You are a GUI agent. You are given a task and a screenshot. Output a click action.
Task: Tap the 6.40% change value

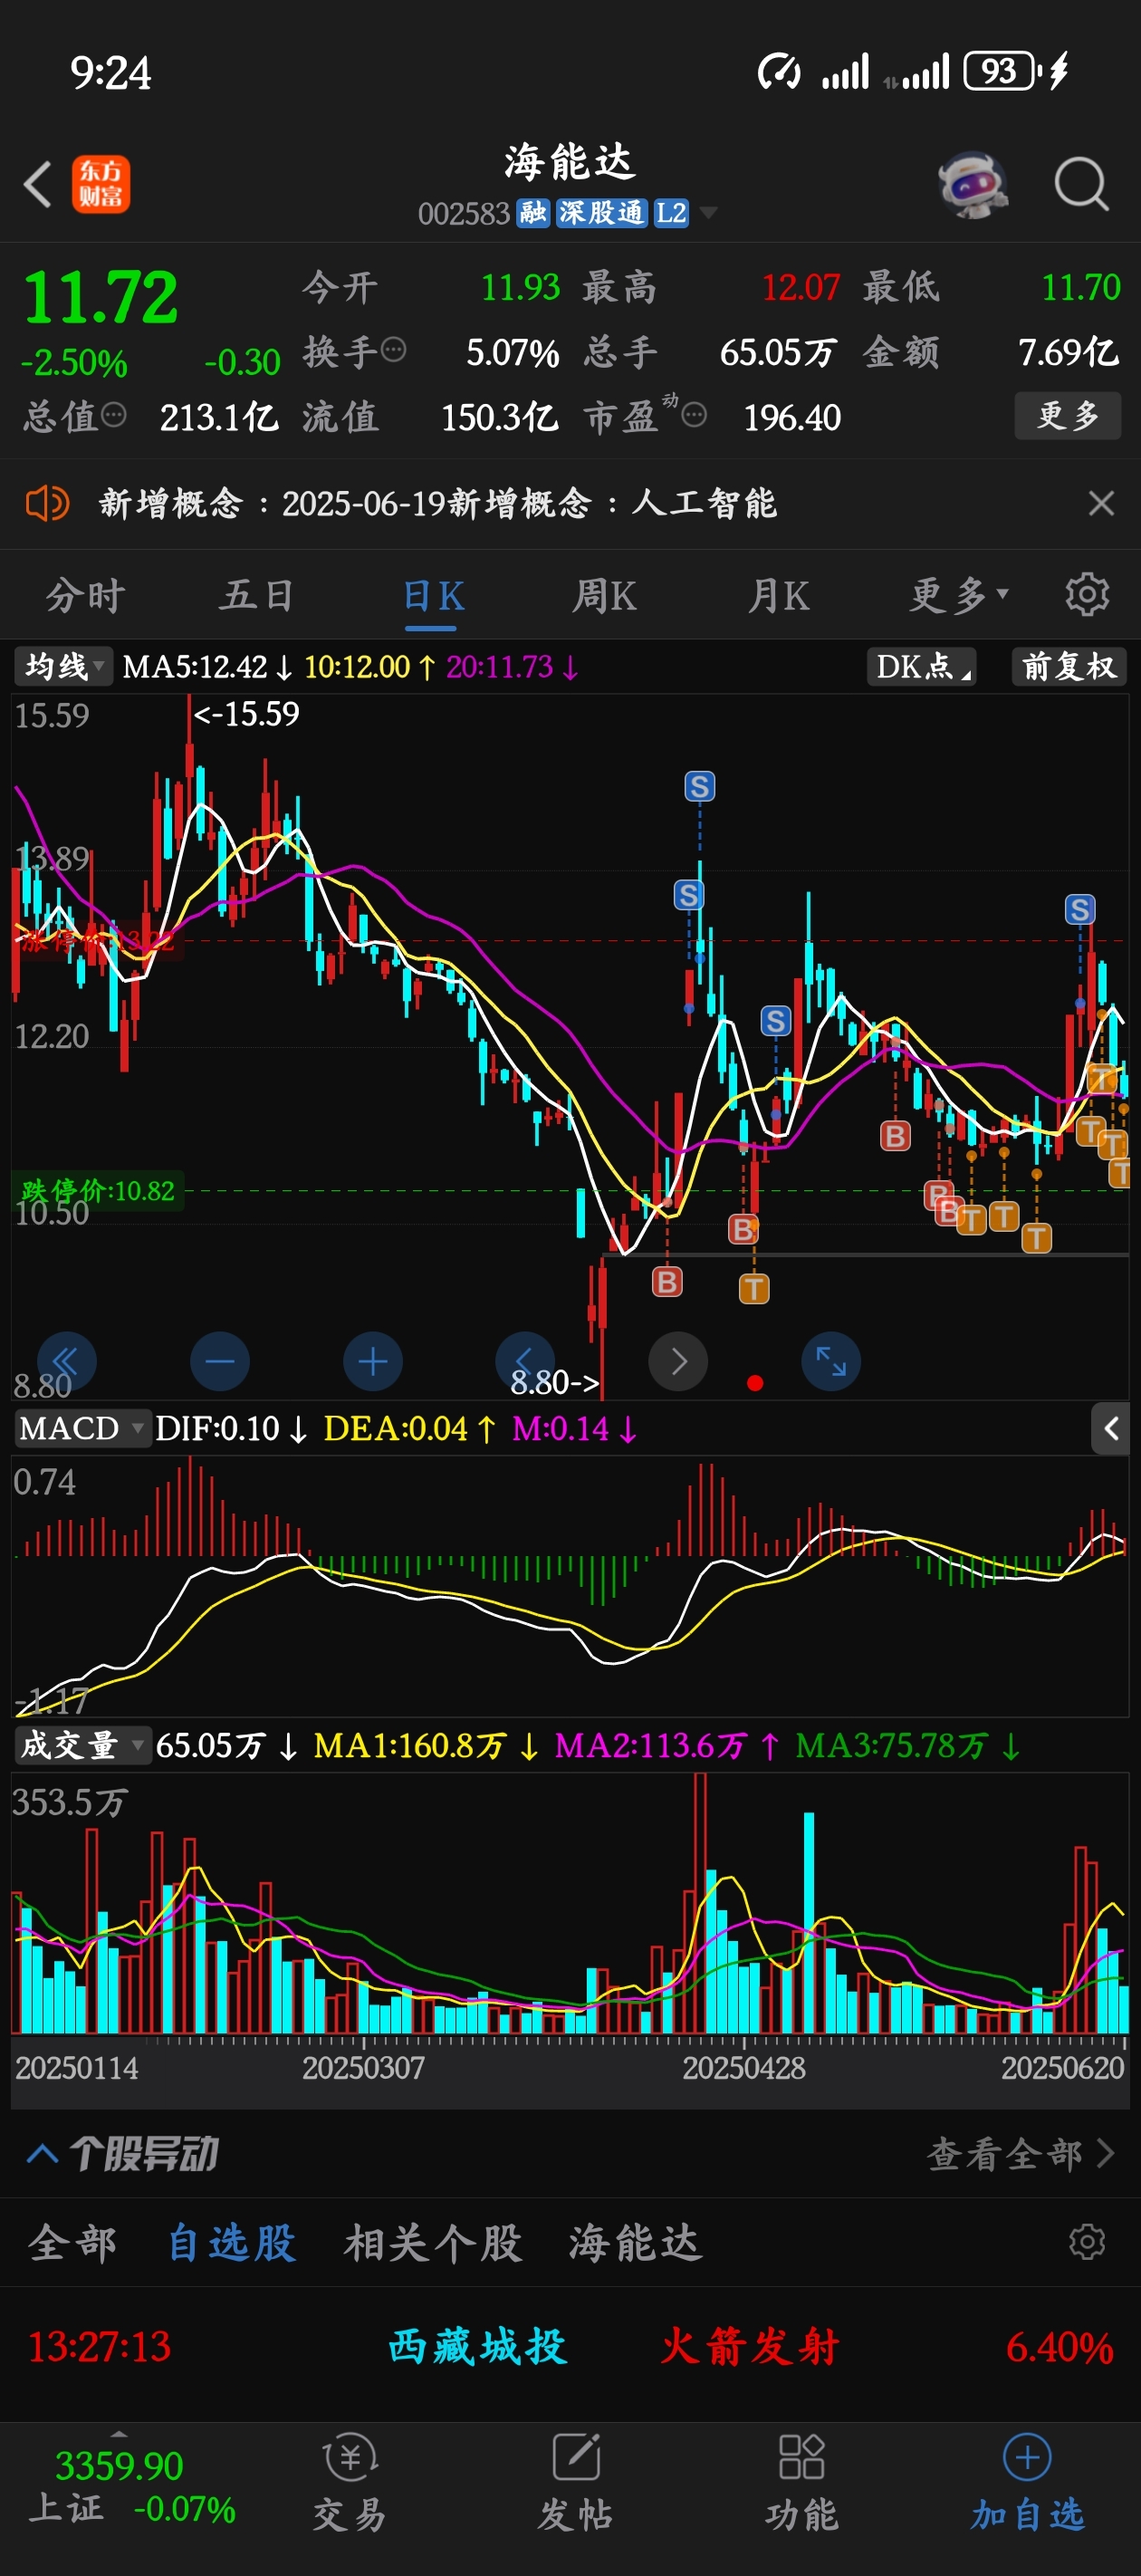click(1059, 2346)
